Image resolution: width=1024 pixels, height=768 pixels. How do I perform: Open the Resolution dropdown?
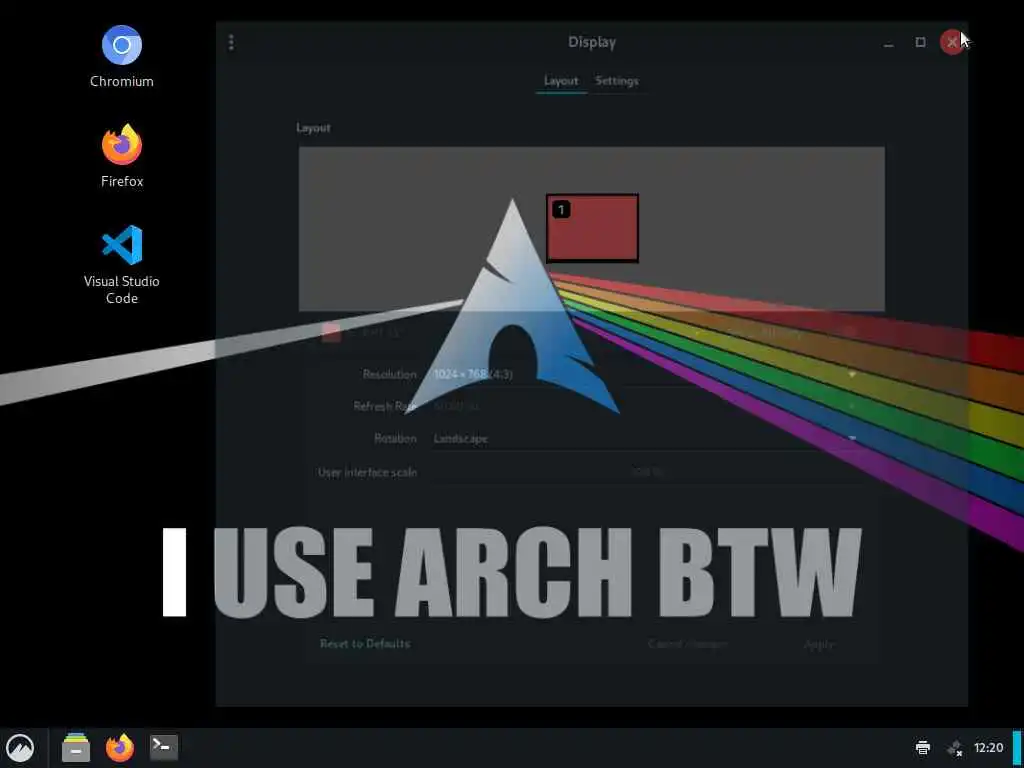645,374
